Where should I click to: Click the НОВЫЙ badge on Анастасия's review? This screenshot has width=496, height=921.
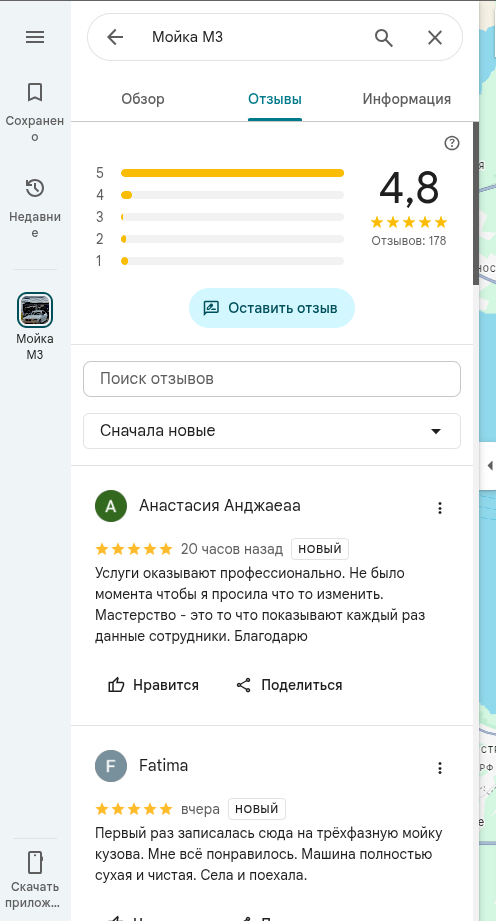coord(320,549)
